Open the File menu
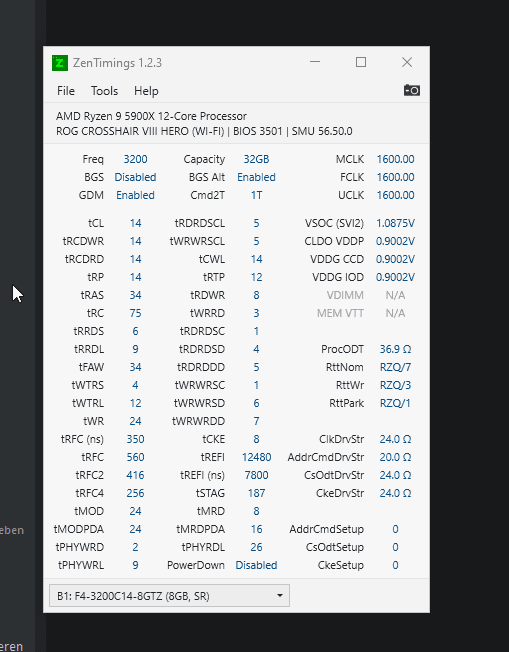This screenshot has height=652, width=509. pyautogui.click(x=66, y=91)
